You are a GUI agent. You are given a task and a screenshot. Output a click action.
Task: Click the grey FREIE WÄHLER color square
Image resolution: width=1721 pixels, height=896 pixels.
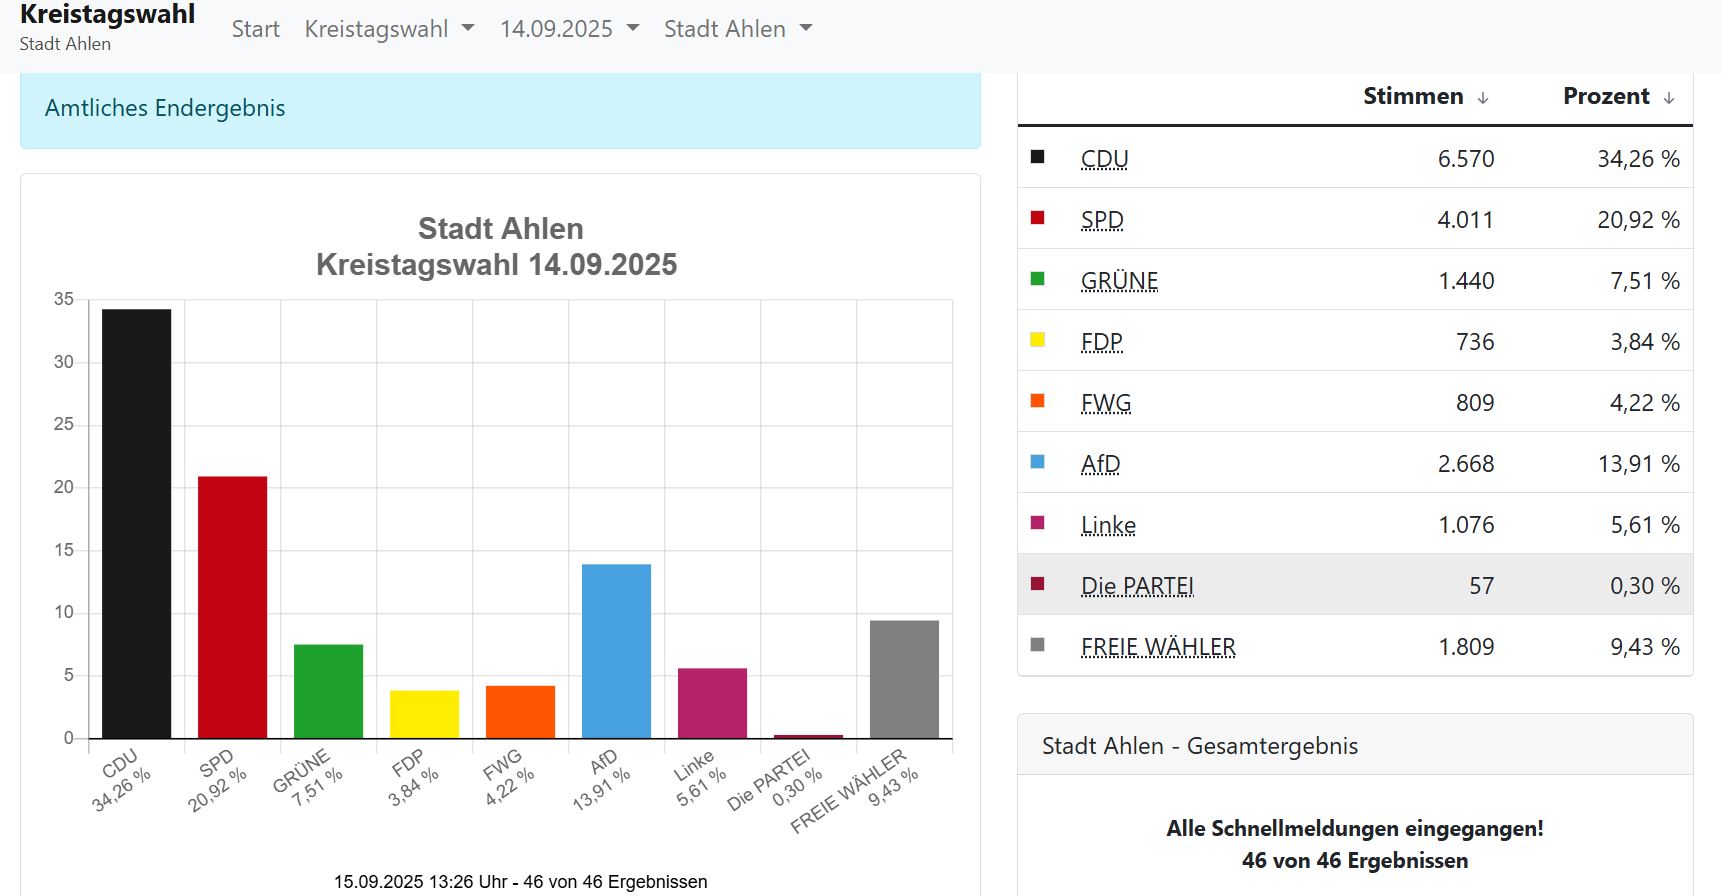1037,645
